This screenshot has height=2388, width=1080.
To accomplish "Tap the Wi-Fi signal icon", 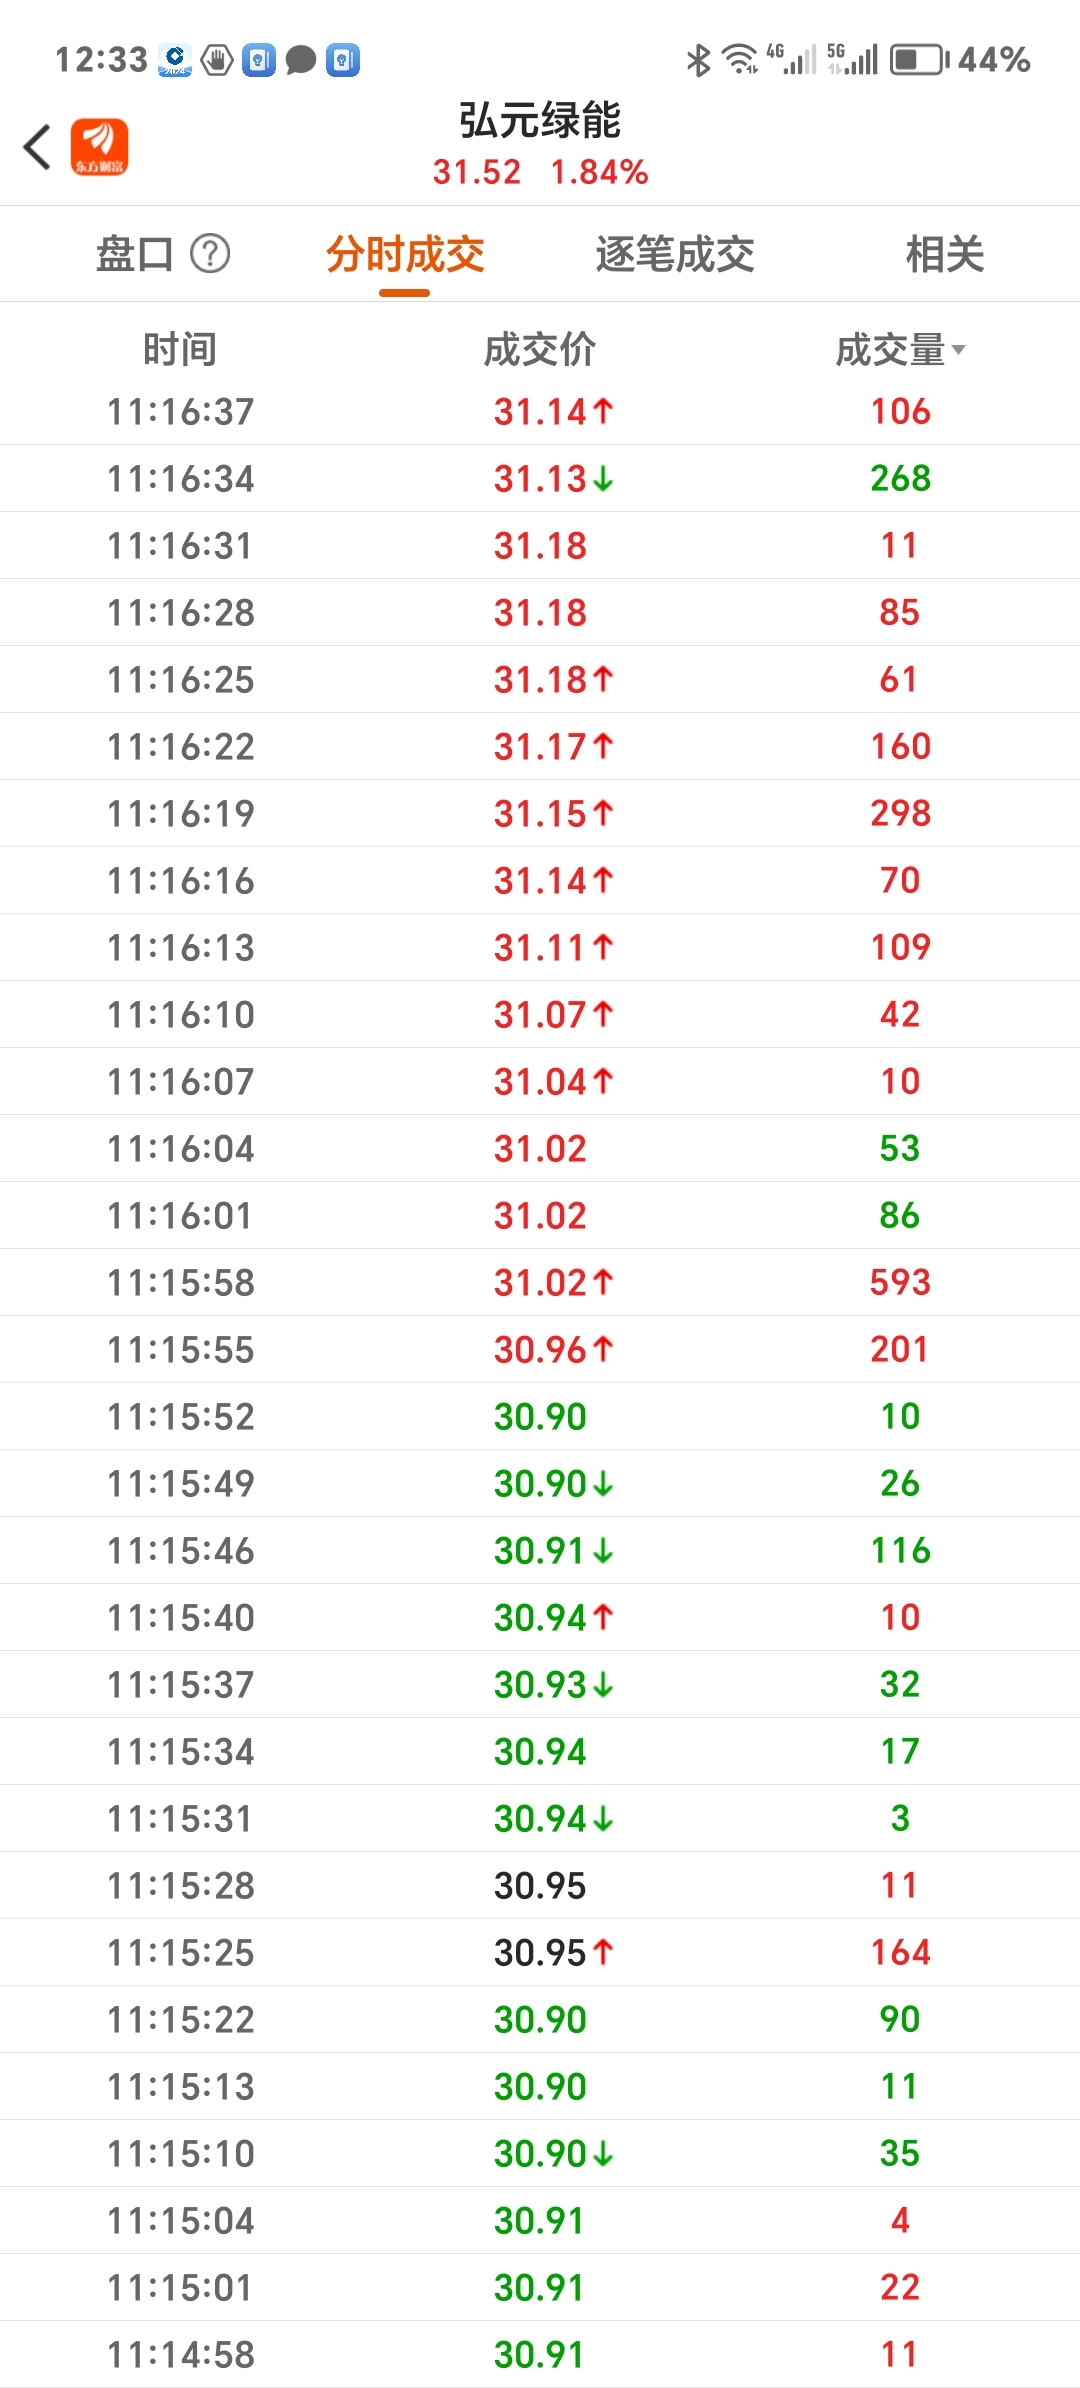I will click(x=740, y=60).
